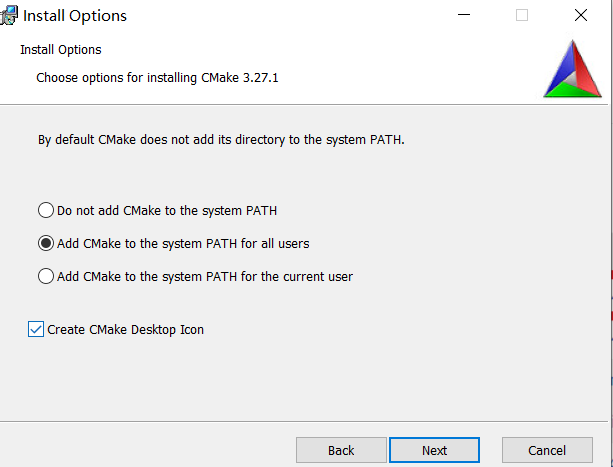Image resolution: width=613 pixels, height=467 pixels.
Task: Uncheck the Create CMake Desktop Icon checkbox
Action: (x=36, y=329)
